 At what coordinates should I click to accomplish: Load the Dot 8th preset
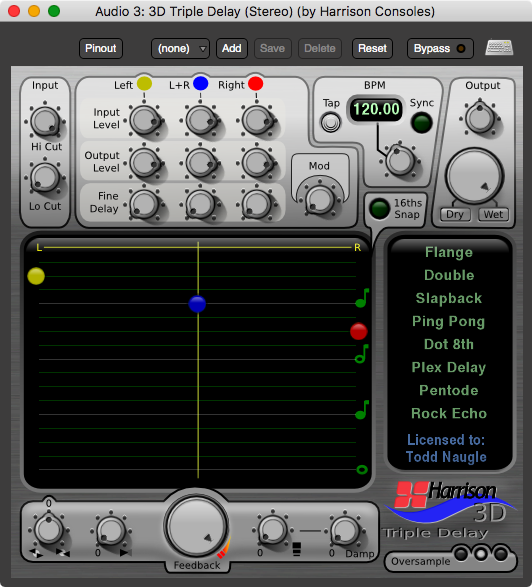(449, 344)
